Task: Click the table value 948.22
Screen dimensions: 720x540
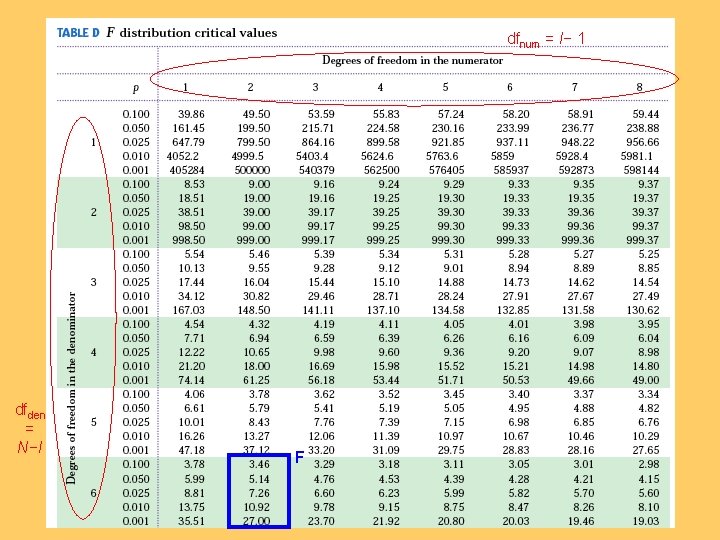Action: click(578, 142)
